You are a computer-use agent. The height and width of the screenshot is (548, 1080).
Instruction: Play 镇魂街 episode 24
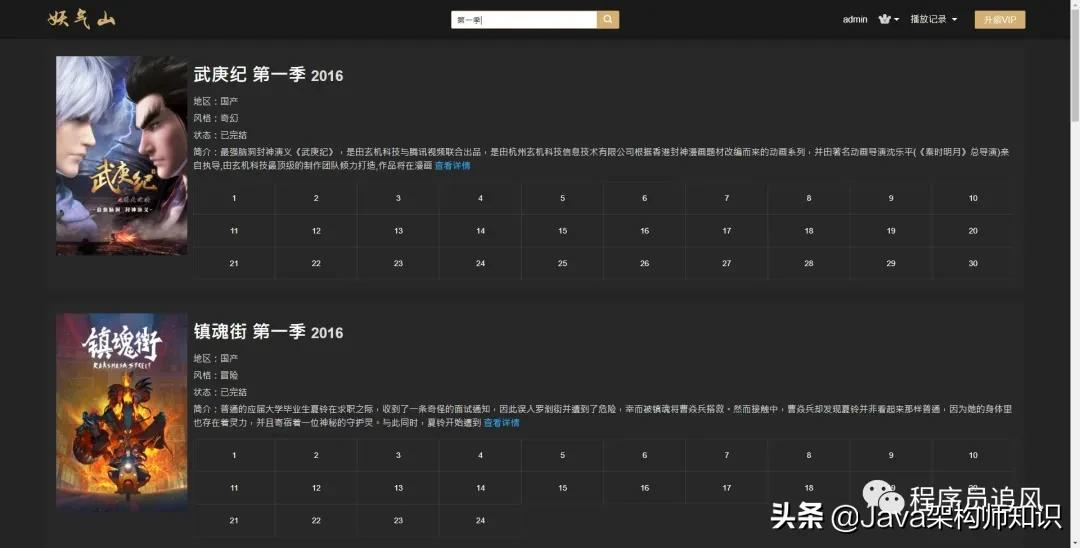coord(480,520)
